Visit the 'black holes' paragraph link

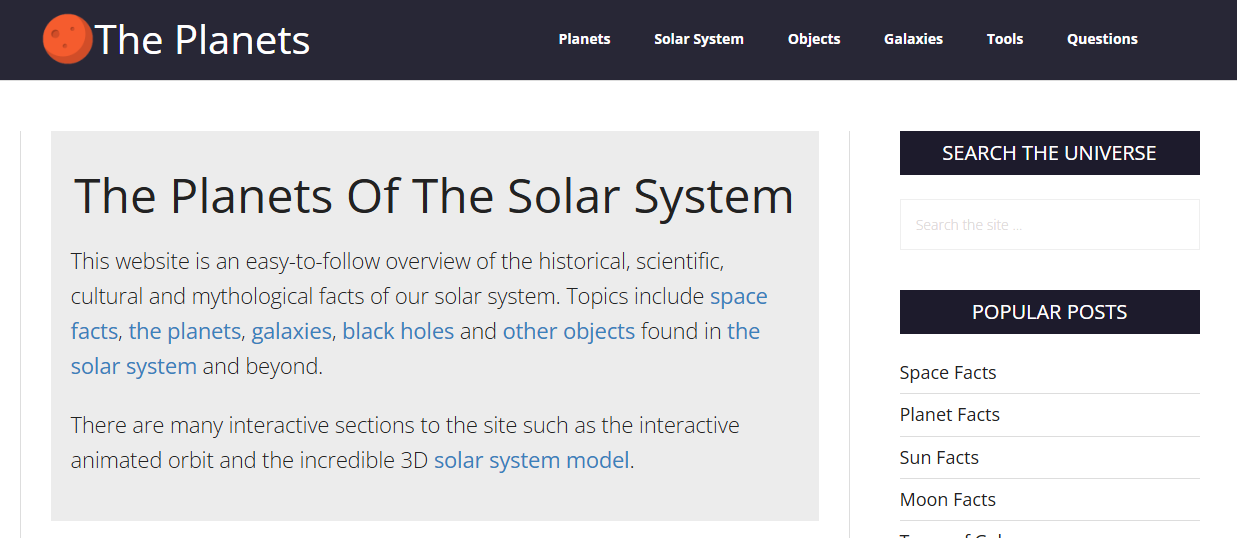pyautogui.click(x=398, y=331)
